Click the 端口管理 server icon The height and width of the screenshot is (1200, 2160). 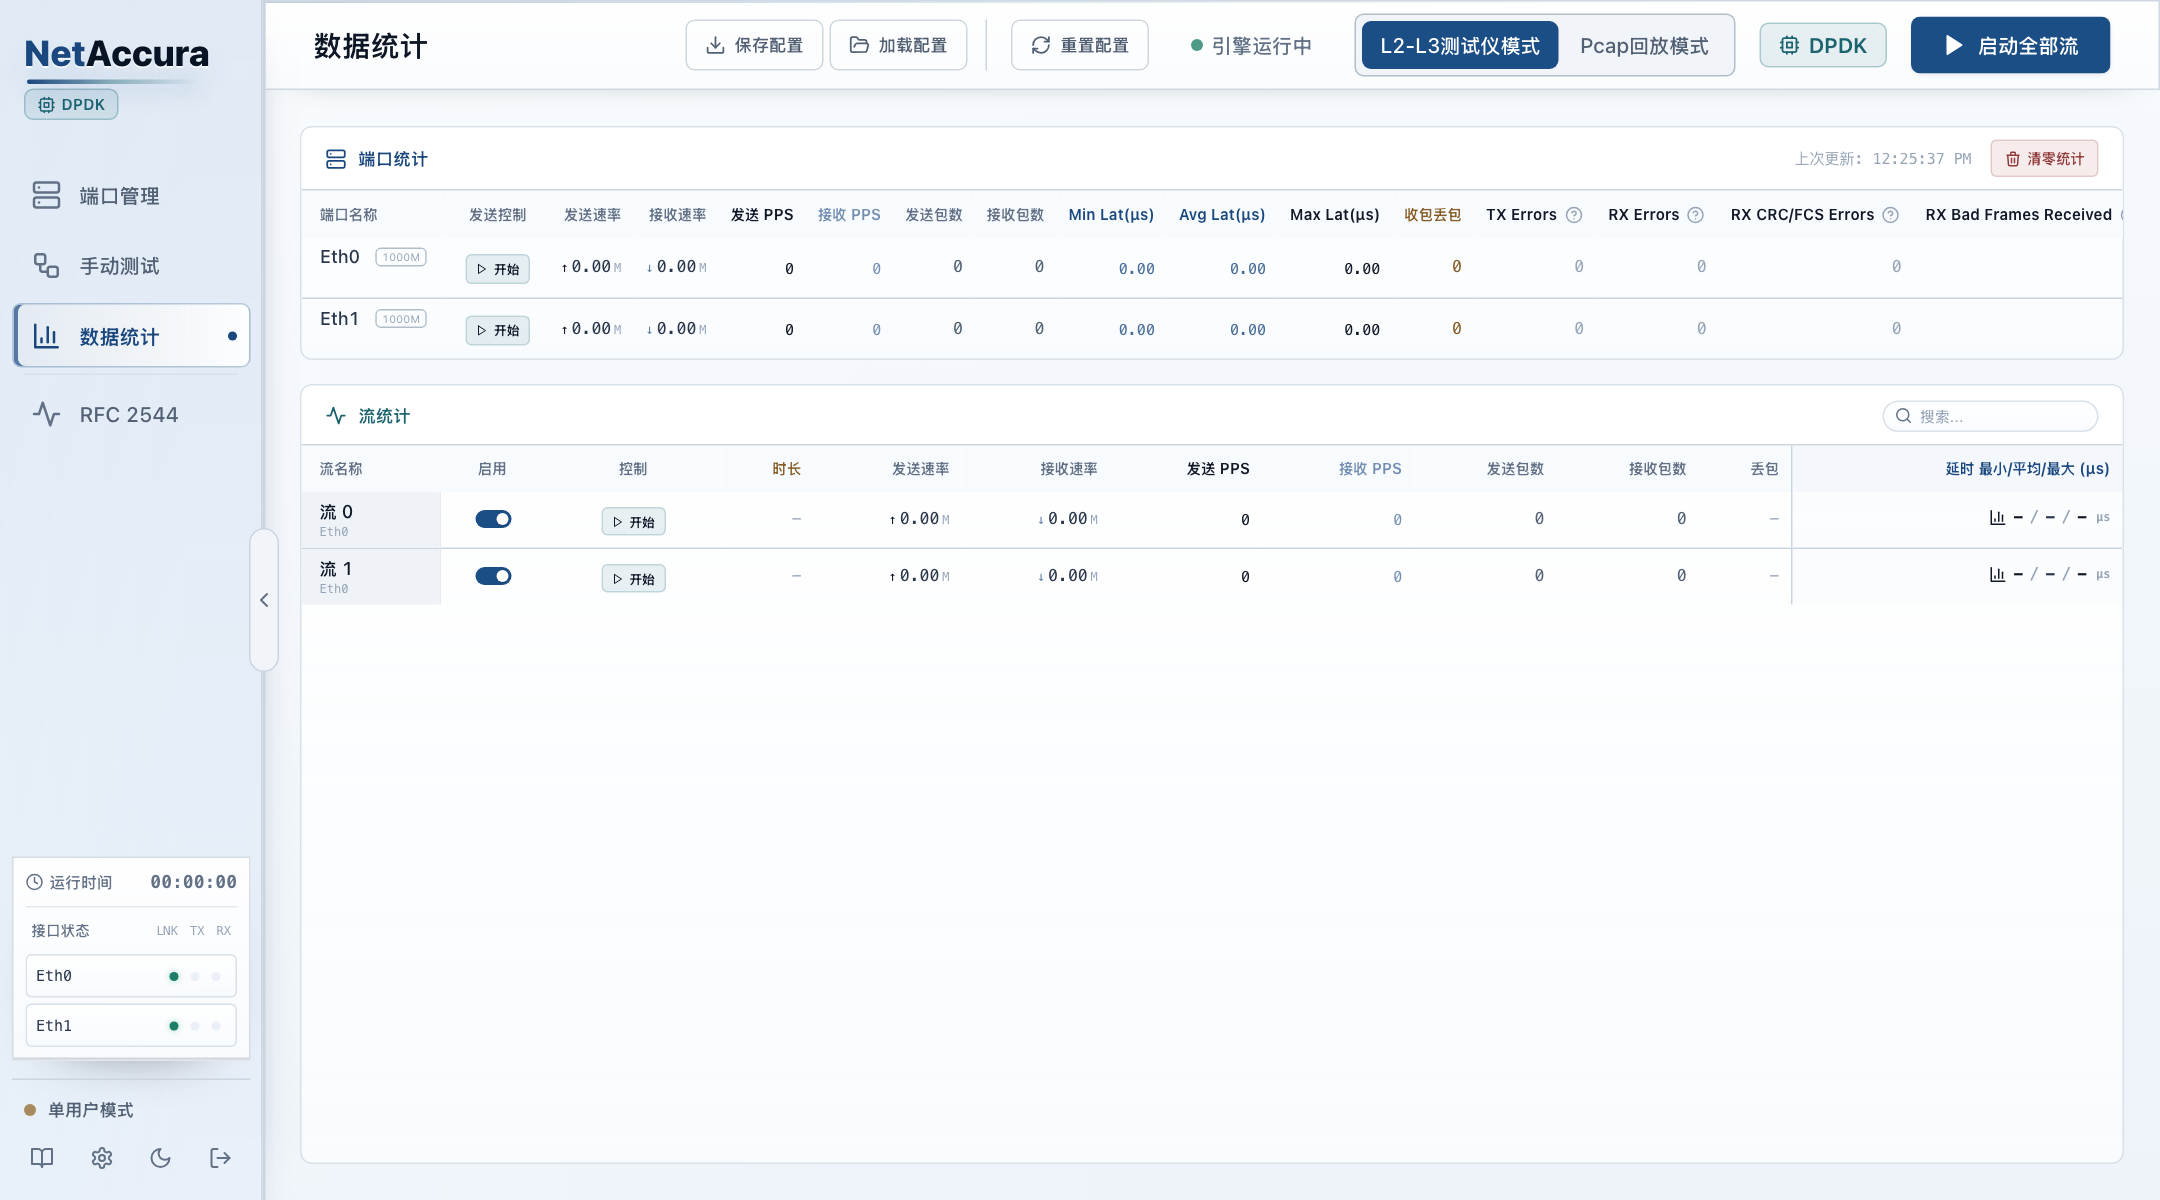(46, 195)
